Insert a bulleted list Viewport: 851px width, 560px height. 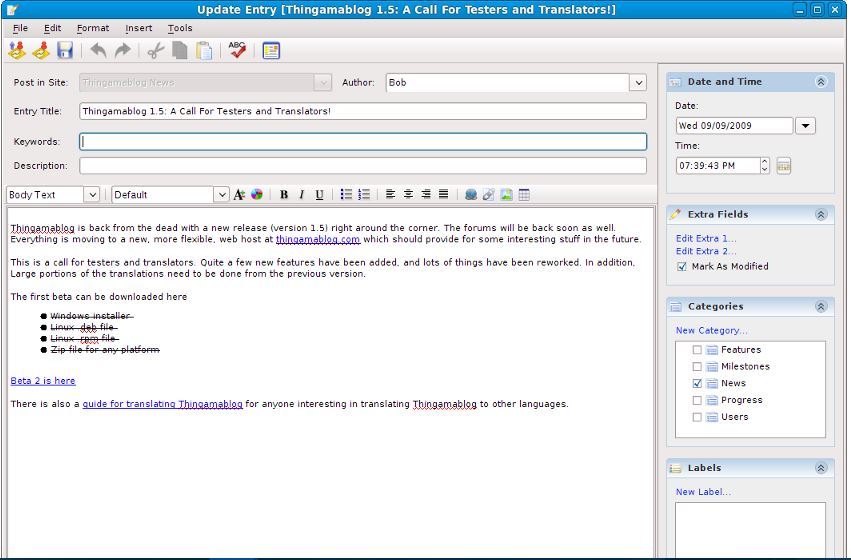pos(346,194)
